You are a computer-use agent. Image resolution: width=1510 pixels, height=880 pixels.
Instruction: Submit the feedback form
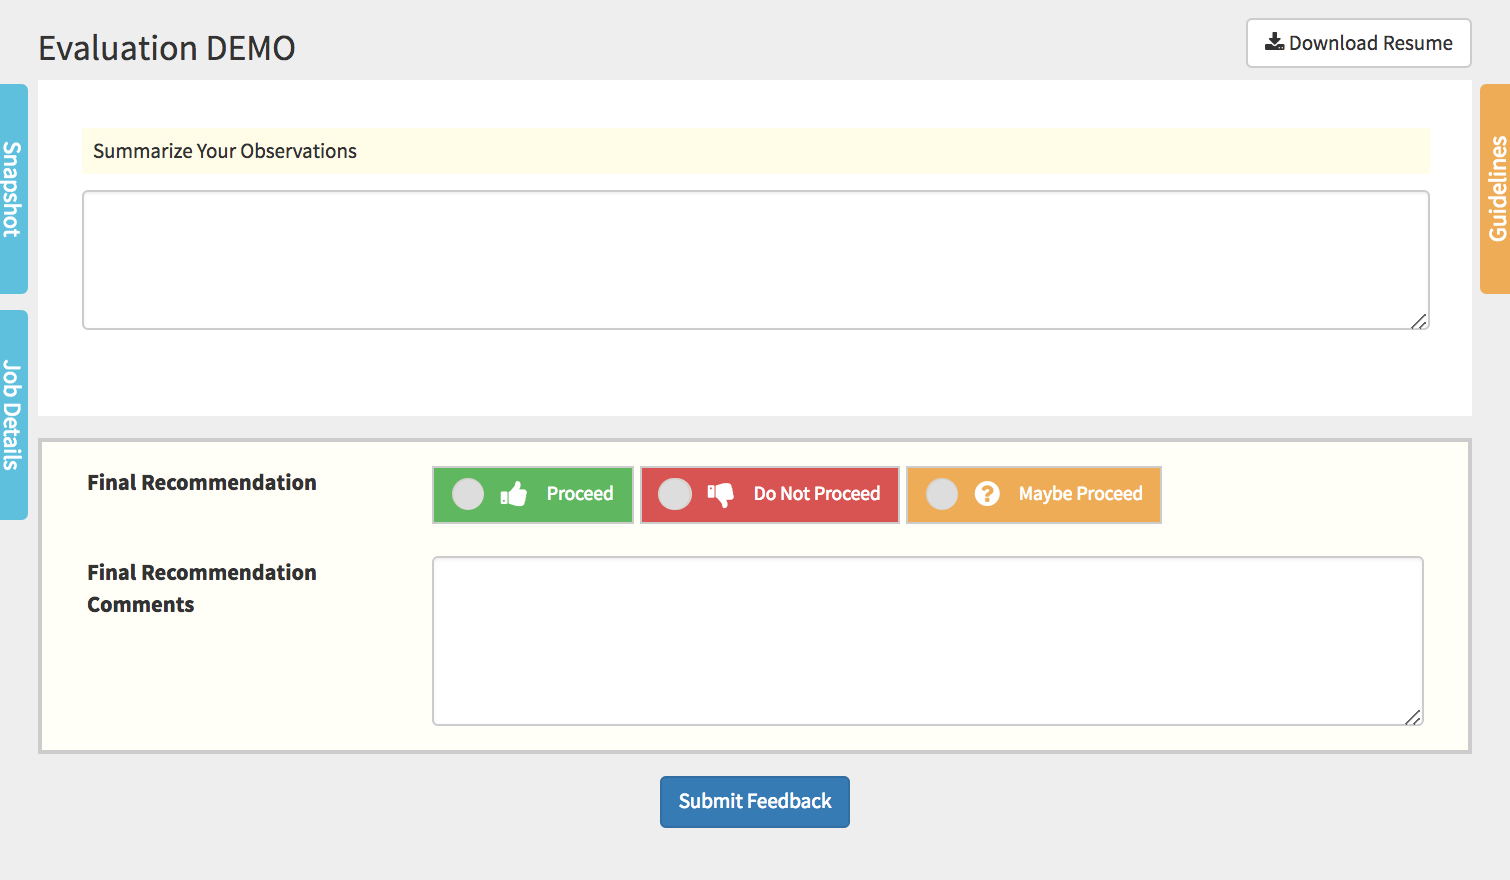[755, 802]
